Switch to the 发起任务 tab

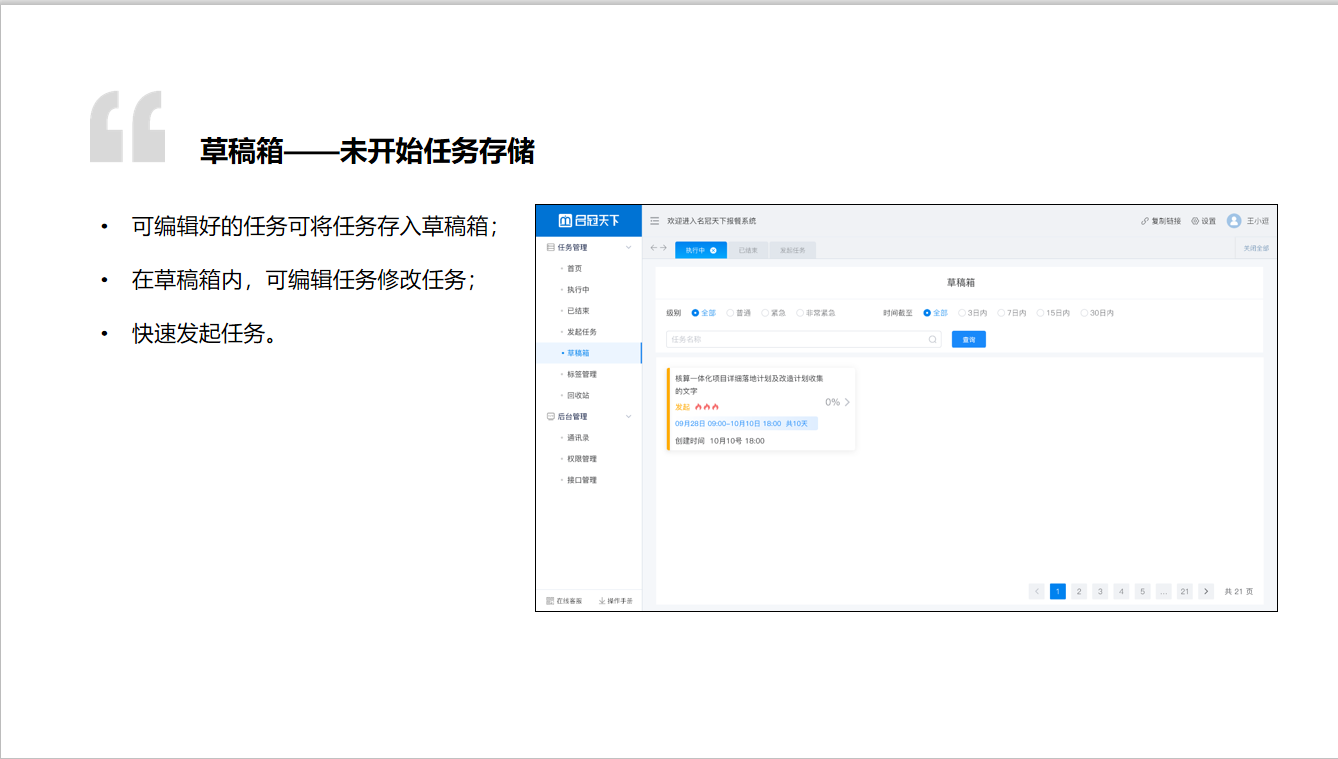pos(793,250)
